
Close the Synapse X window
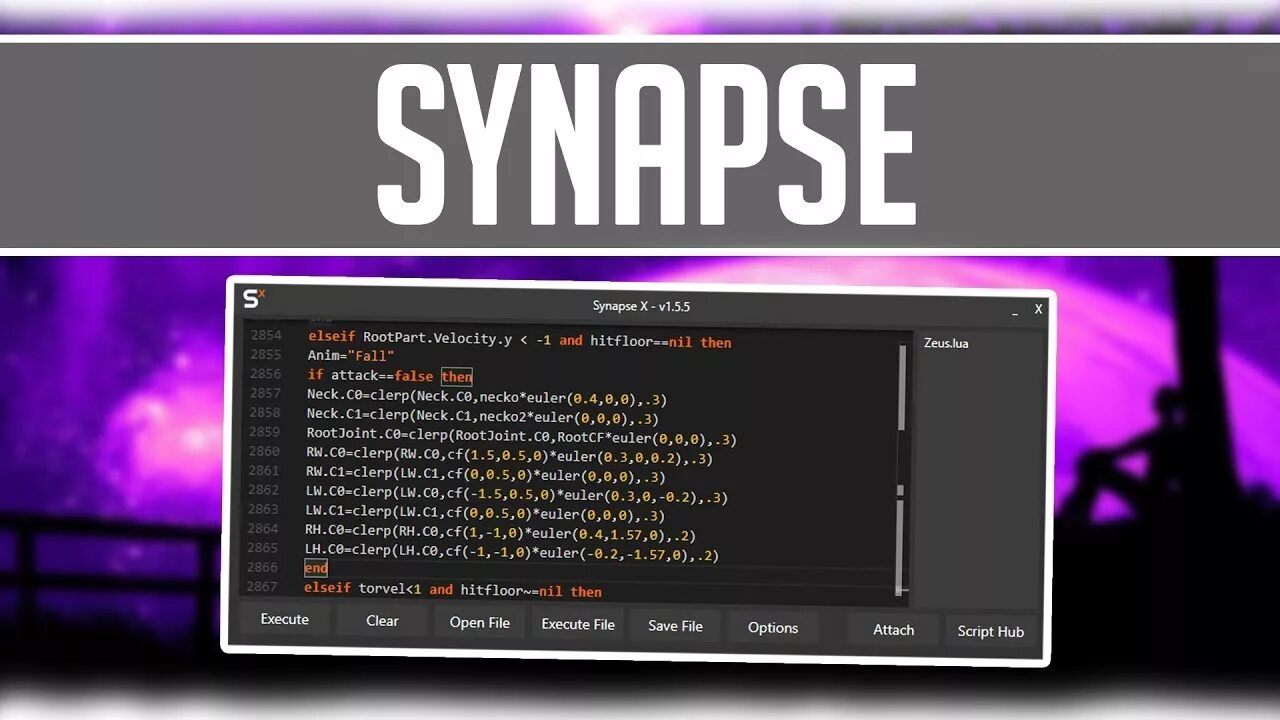[x=1038, y=309]
